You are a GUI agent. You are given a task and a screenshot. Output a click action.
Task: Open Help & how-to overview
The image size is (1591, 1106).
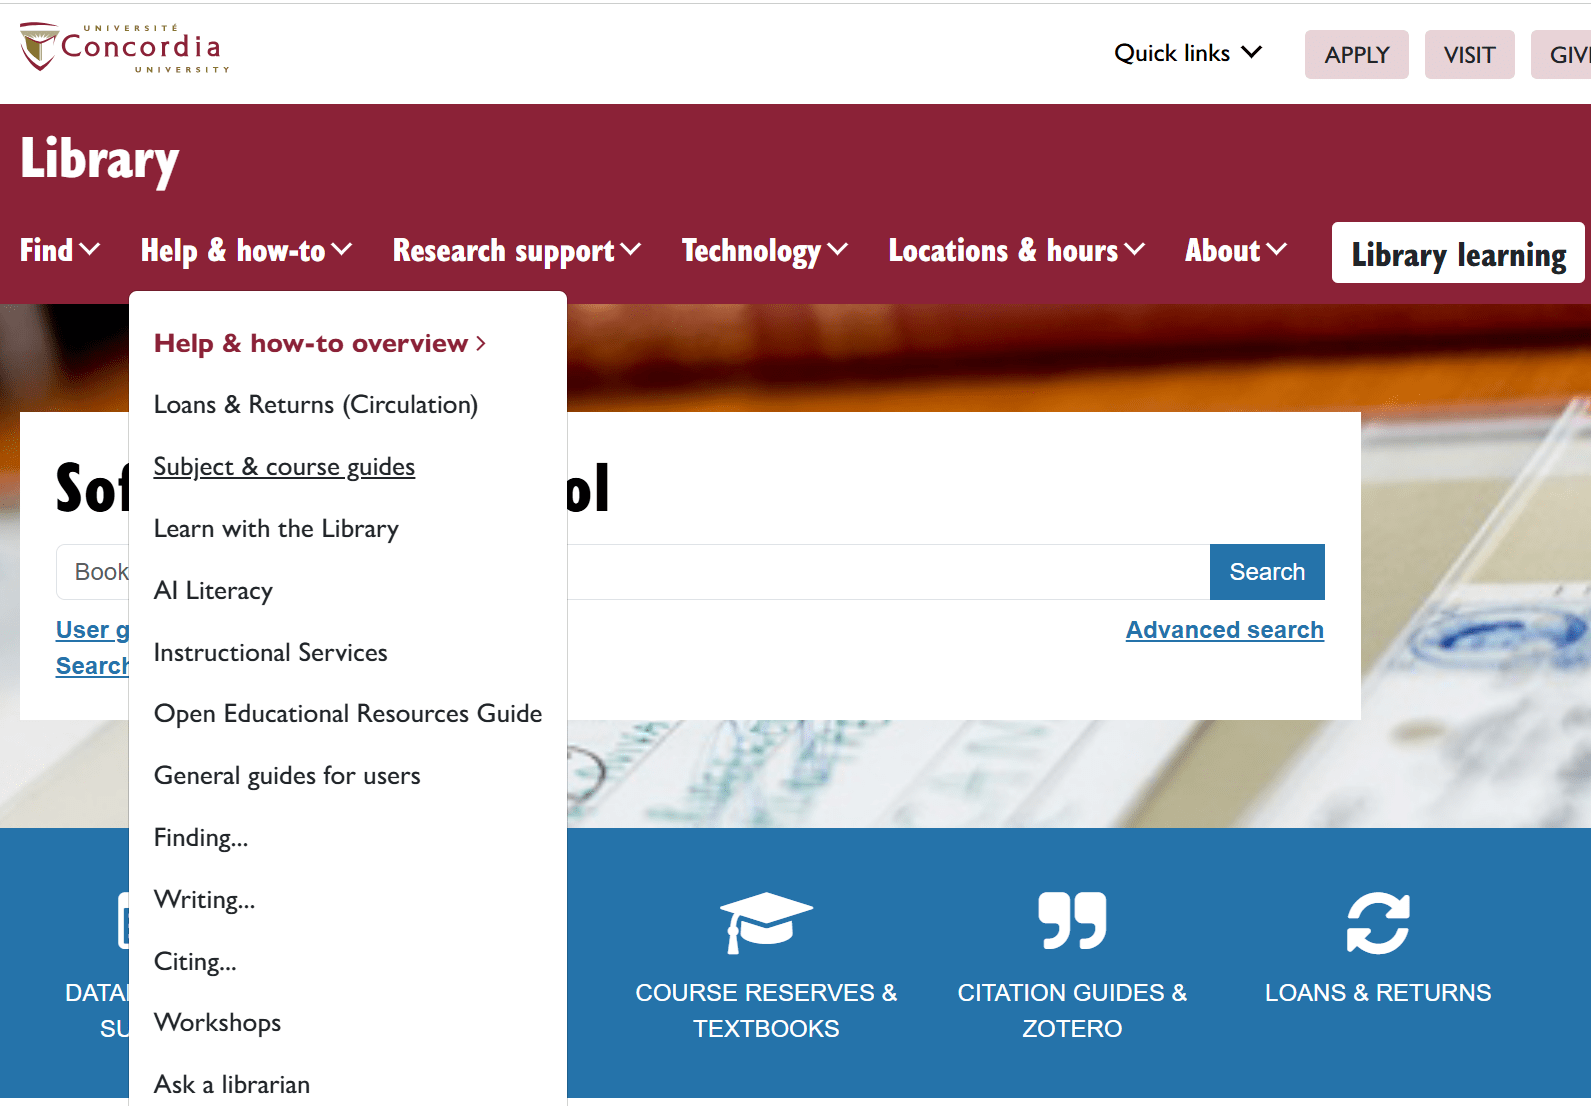[x=320, y=343]
